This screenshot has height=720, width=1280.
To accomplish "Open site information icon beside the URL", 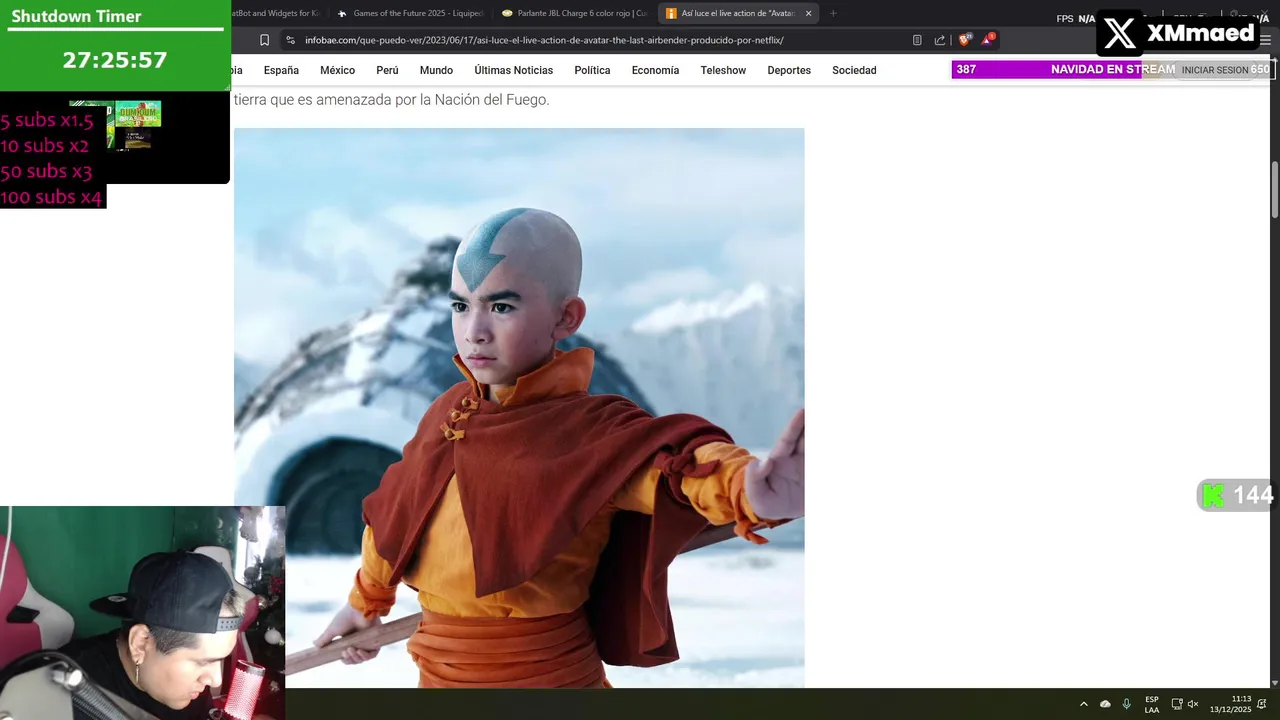I will click(x=290, y=40).
